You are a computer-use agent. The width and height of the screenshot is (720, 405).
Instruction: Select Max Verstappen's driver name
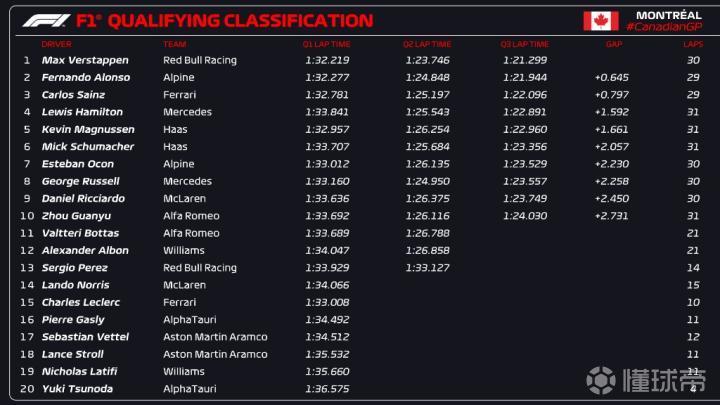(x=85, y=60)
